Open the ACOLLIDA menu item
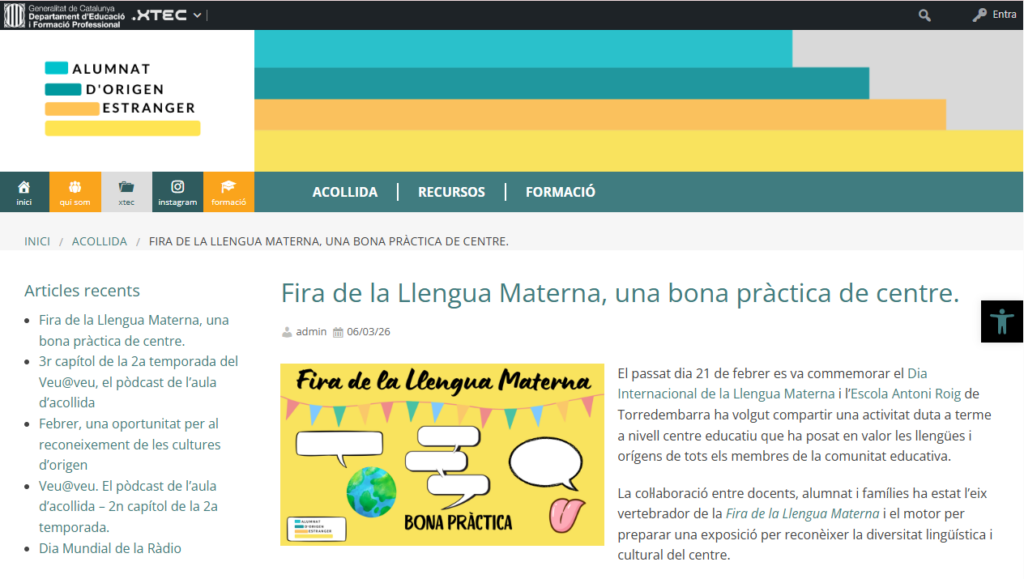Image resolution: width=1024 pixels, height=579 pixels. click(x=345, y=192)
